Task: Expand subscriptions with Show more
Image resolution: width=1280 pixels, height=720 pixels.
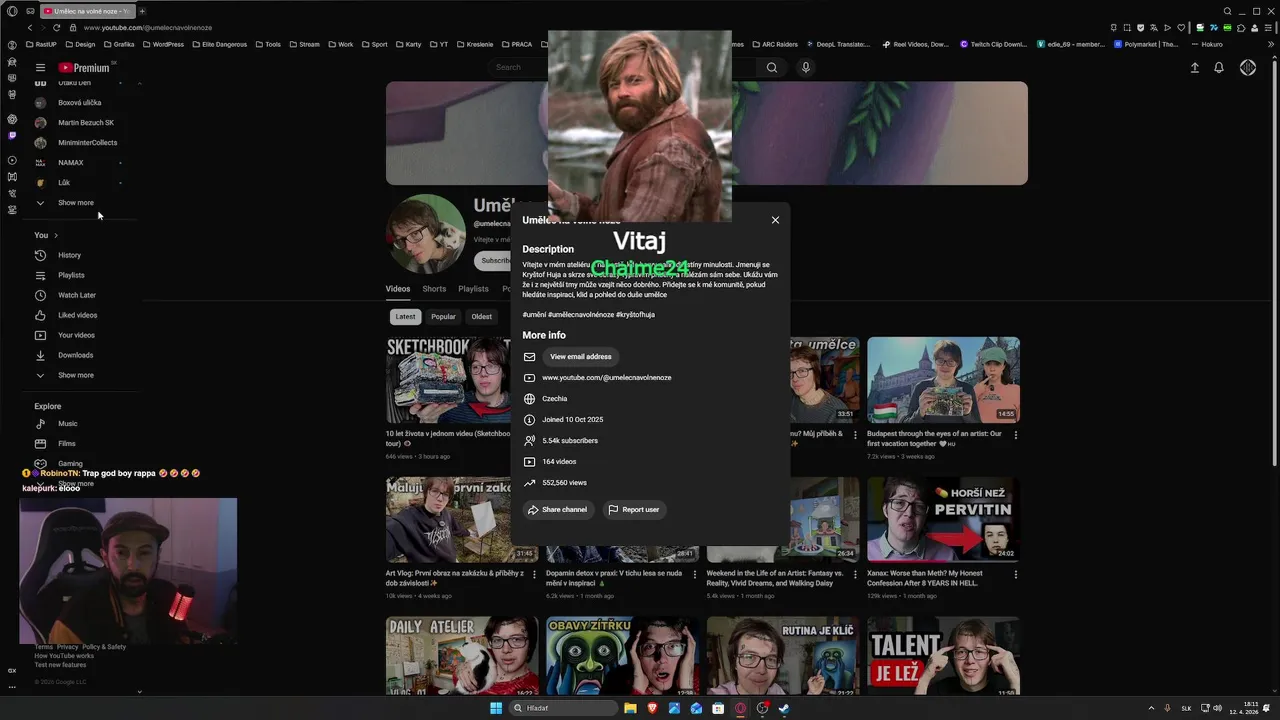Action: coord(75,203)
